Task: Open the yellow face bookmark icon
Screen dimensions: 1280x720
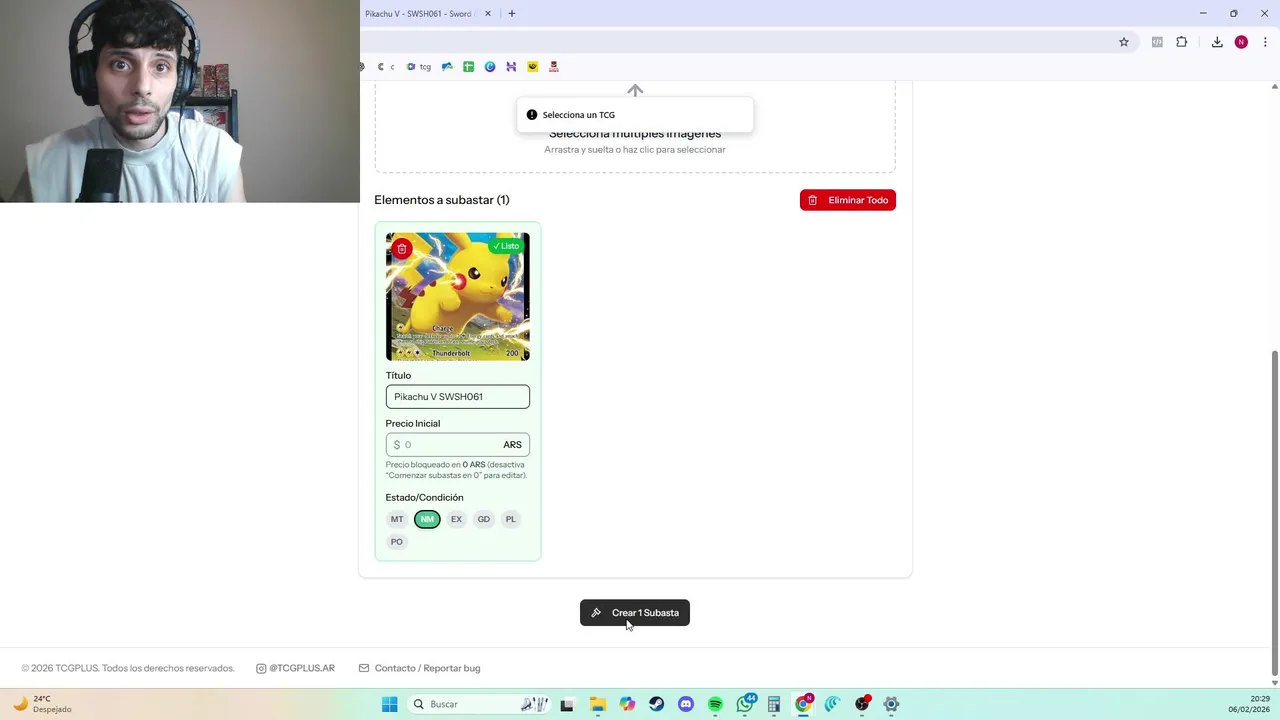Action: click(x=532, y=67)
